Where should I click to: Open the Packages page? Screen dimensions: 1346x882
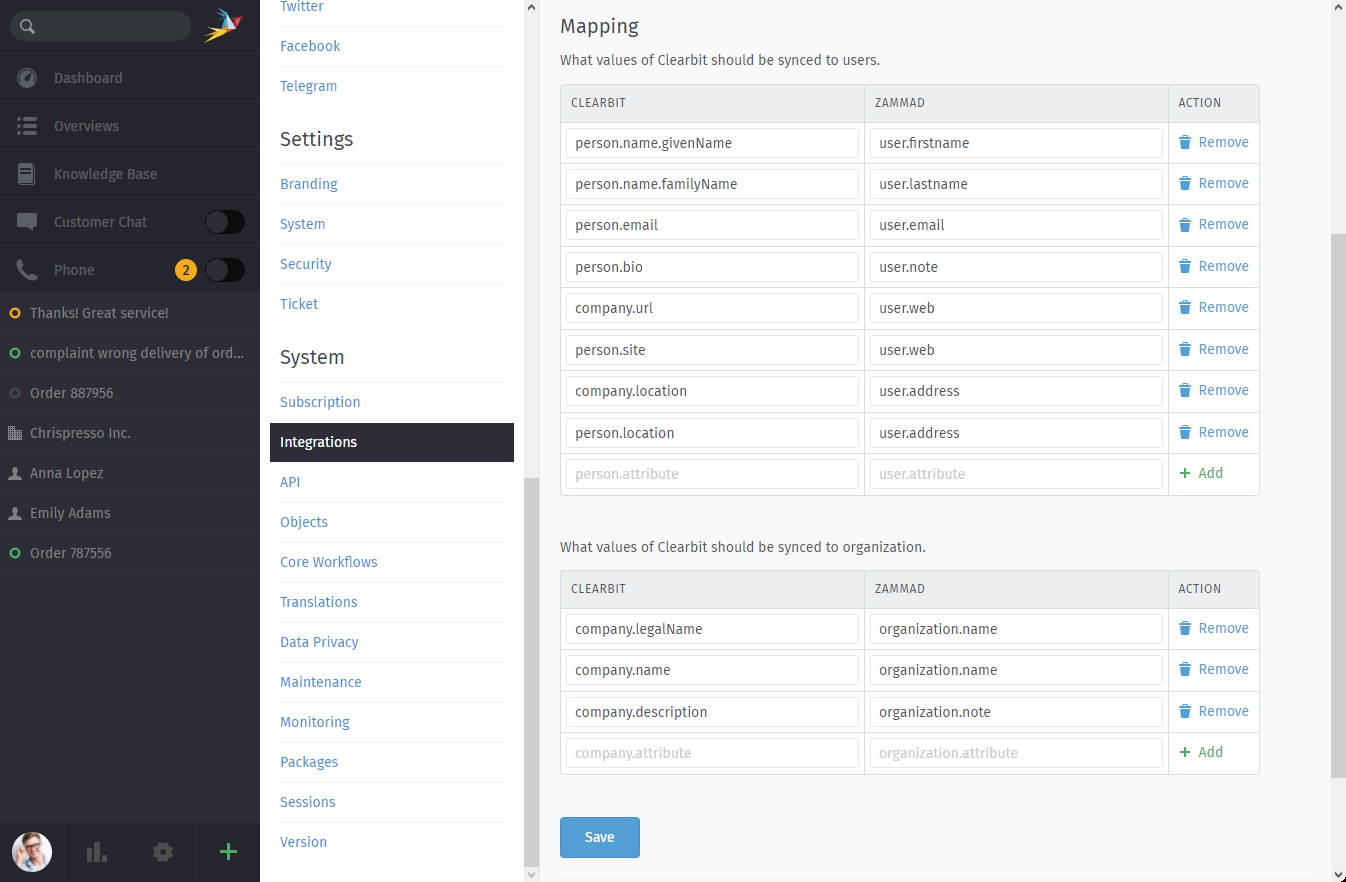(x=309, y=762)
